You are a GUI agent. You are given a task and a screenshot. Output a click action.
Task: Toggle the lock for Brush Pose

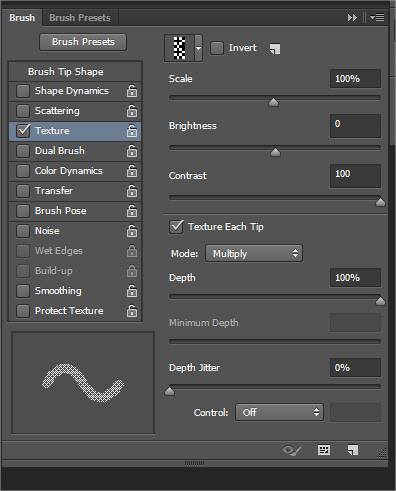pyautogui.click(x=132, y=211)
